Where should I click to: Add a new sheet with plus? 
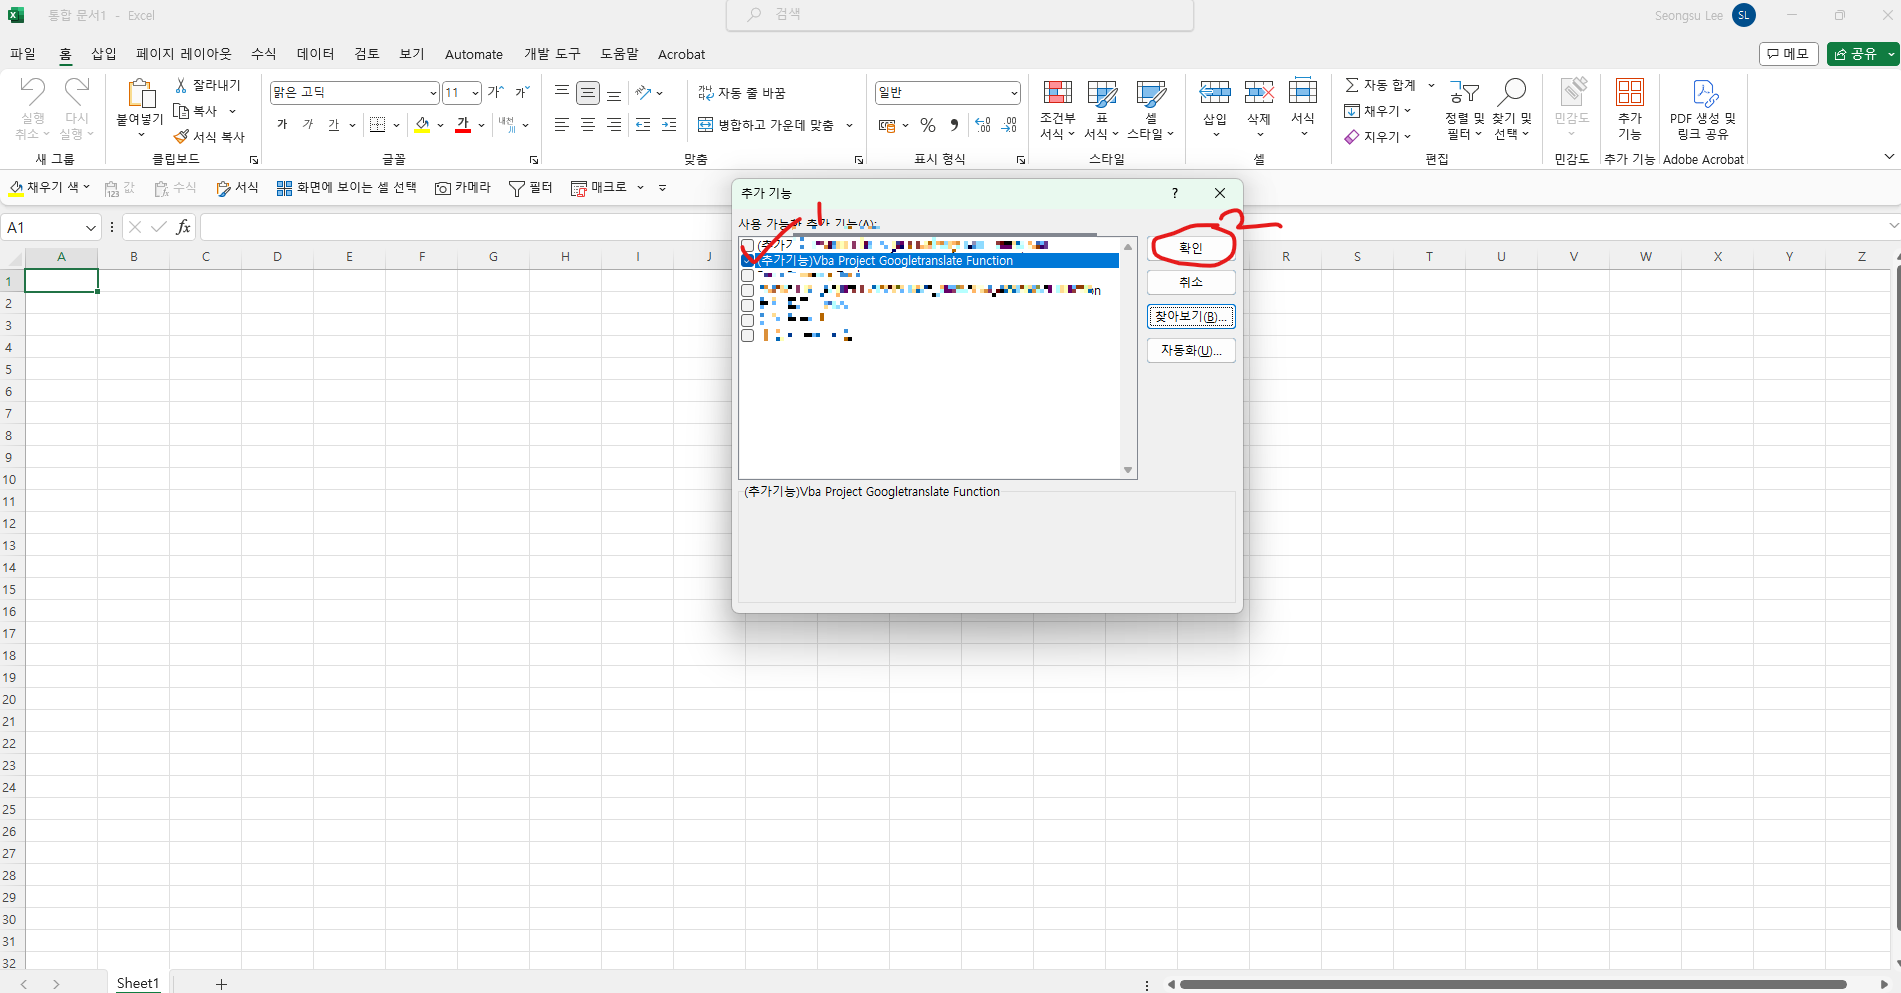[x=221, y=984]
